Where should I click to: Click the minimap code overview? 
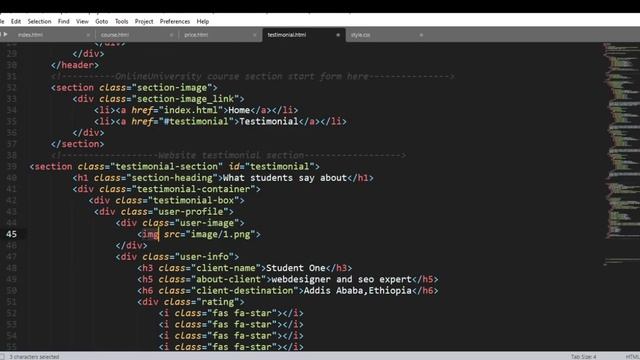coord(621,155)
